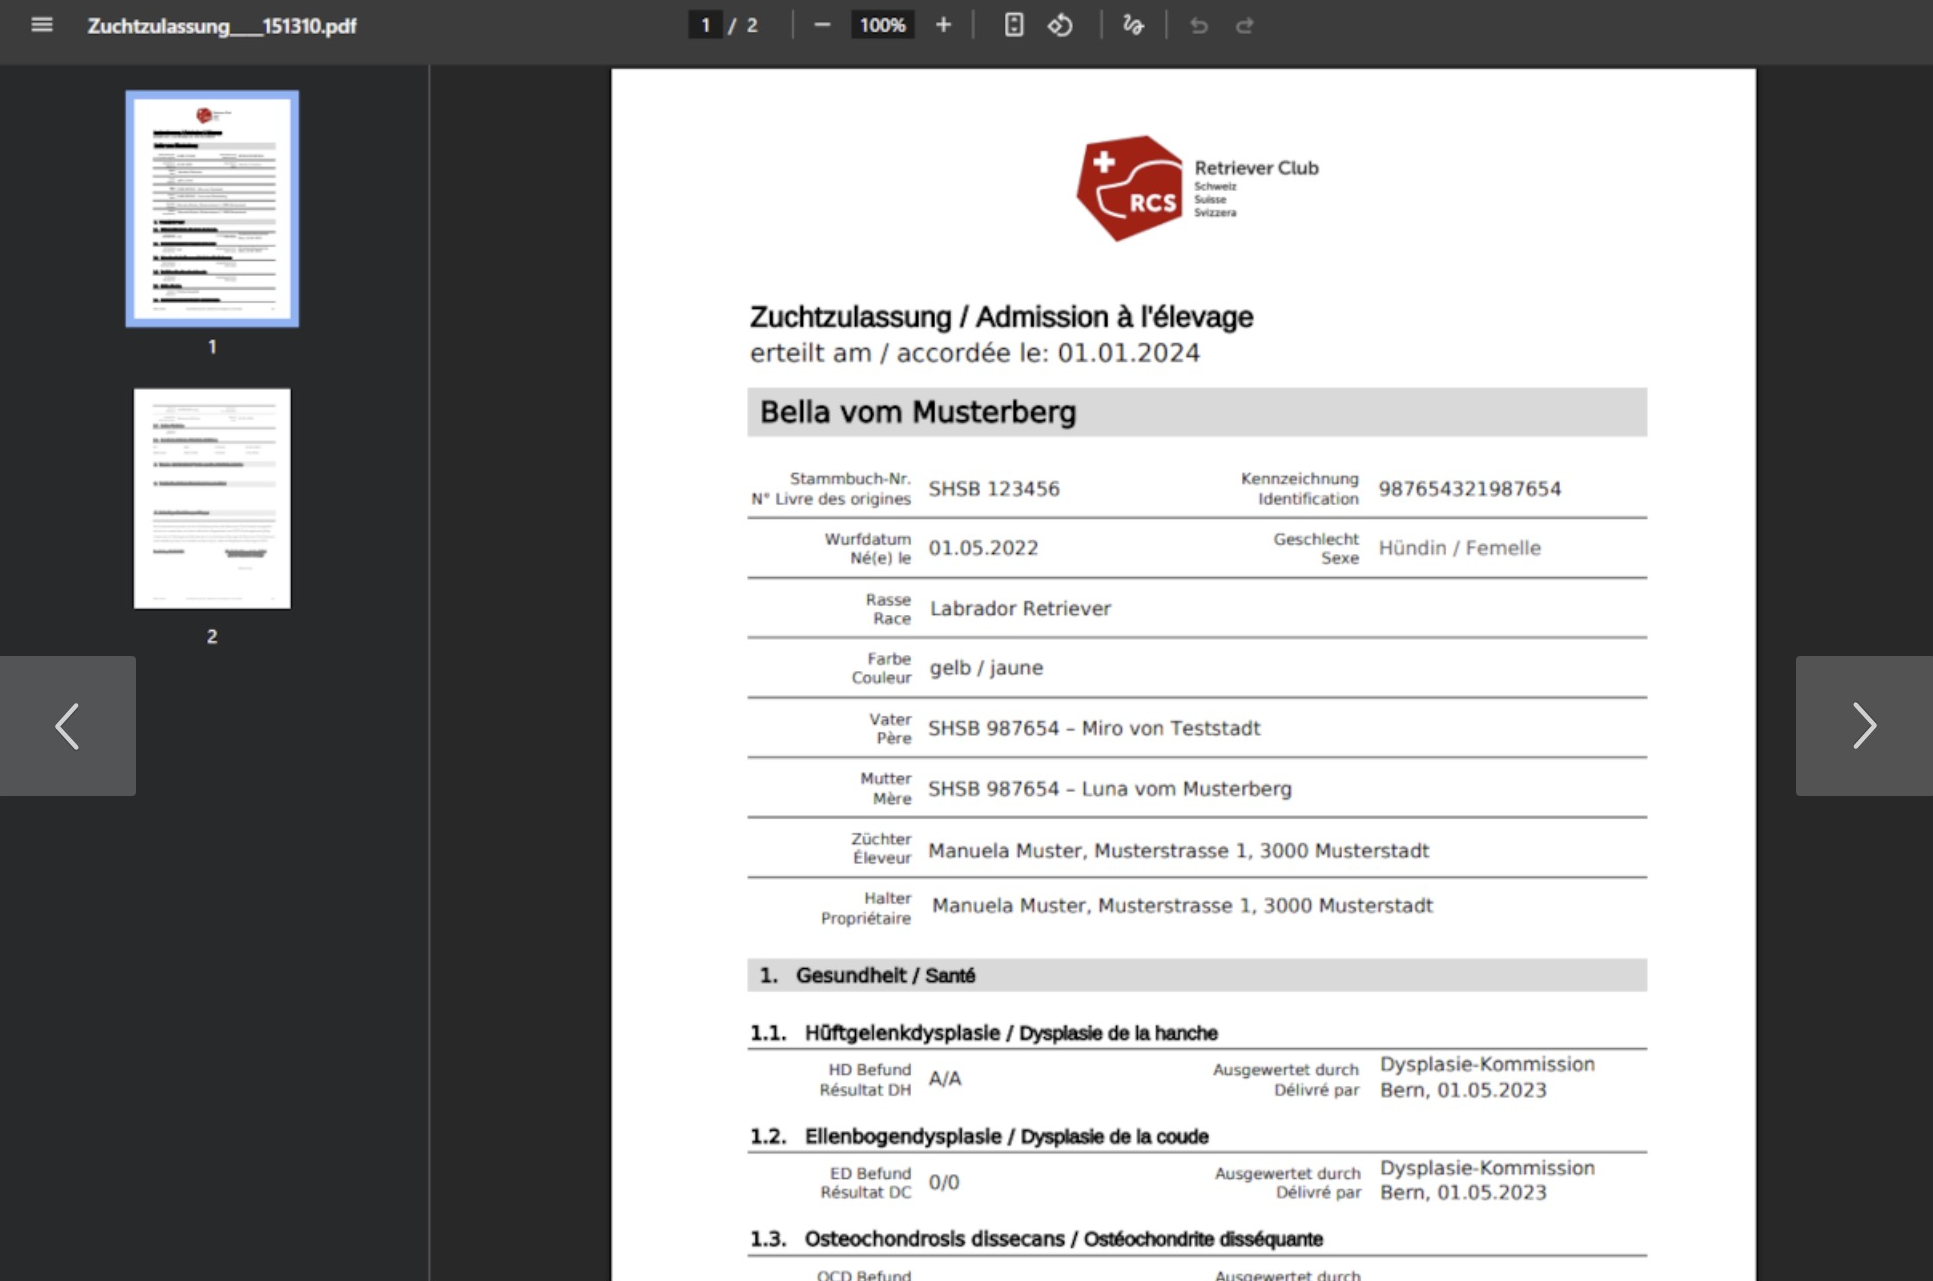Image resolution: width=1933 pixels, height=1281 pixels.
Task: Click the Bella vom Musterberg heading
Action: (917, 412)
